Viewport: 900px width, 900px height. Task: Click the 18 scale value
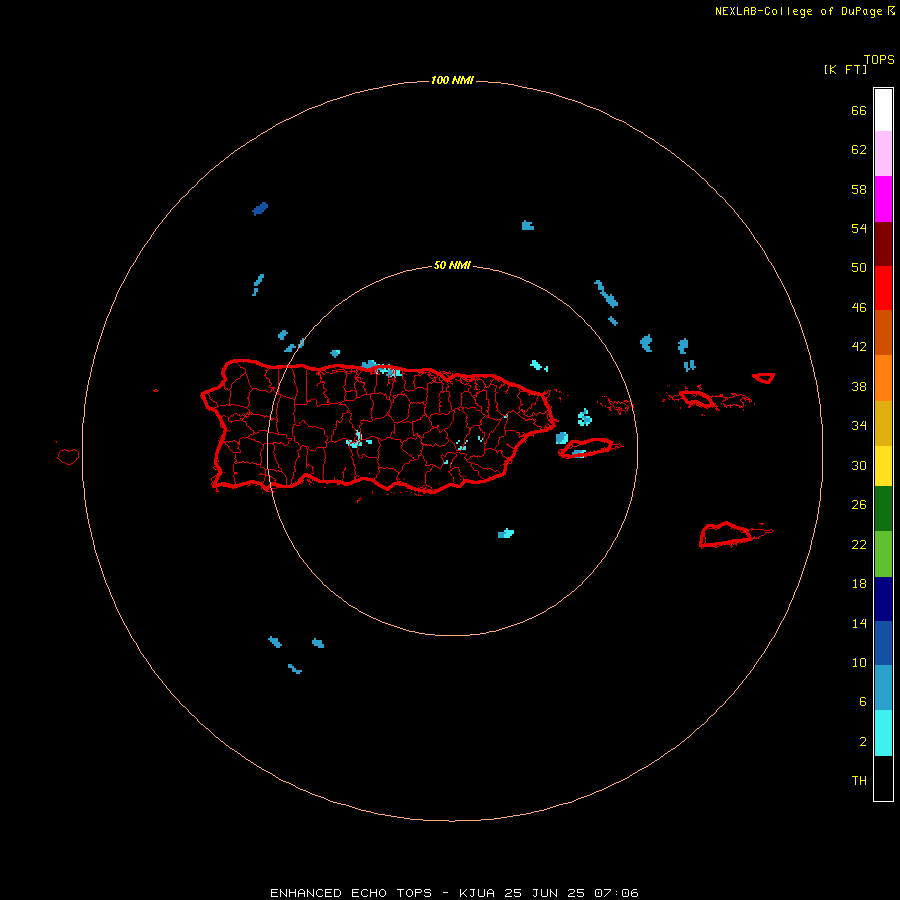coord(859,584)
